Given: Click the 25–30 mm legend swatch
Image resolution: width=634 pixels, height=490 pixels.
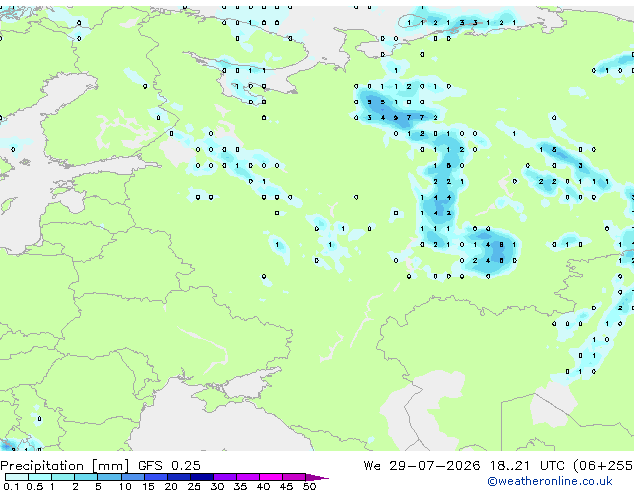Looking at the screenshot, I should pos(201,477).
